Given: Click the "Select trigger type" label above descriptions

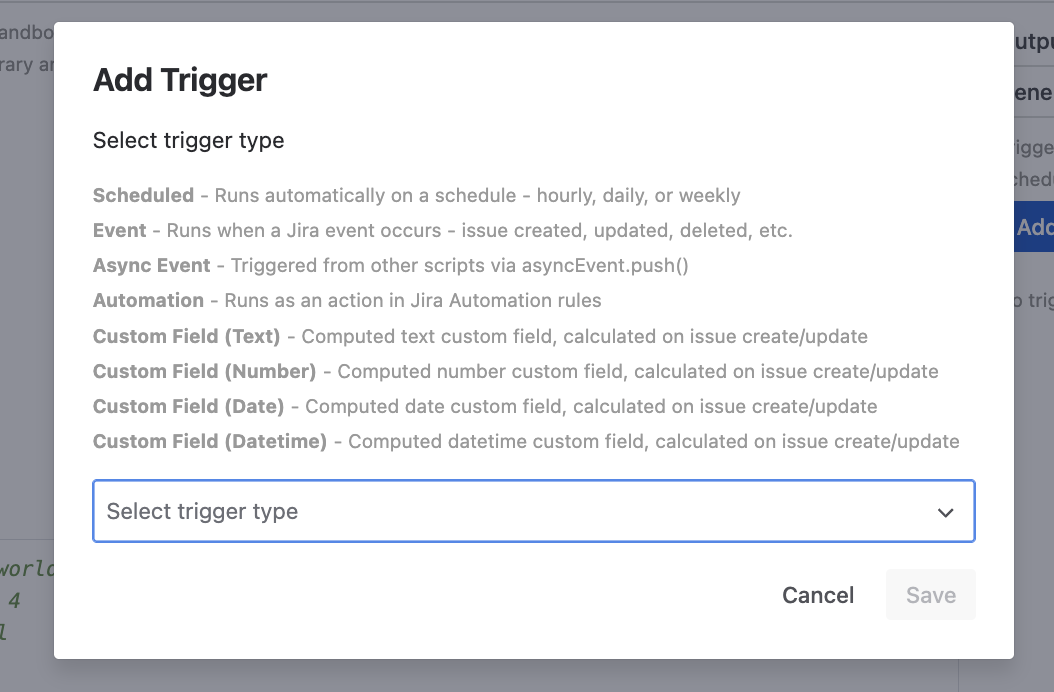Looking at the screenshot, I should tap(188, 141).
